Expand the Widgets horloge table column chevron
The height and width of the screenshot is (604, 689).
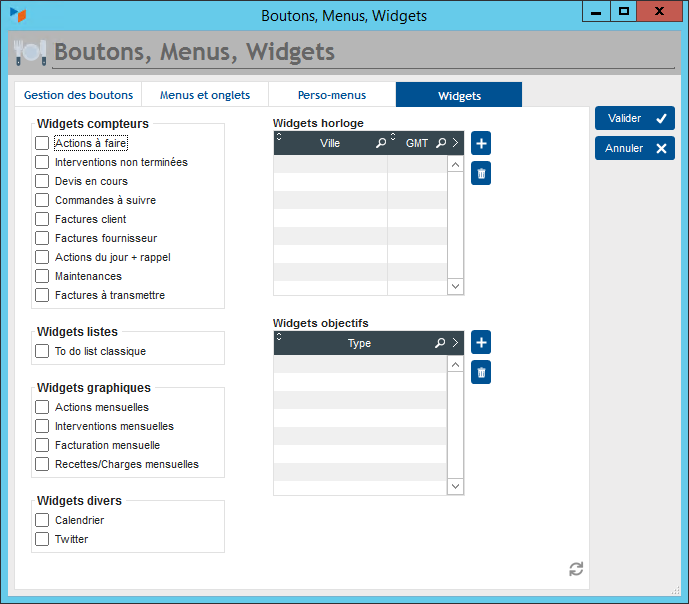point(455,144)
